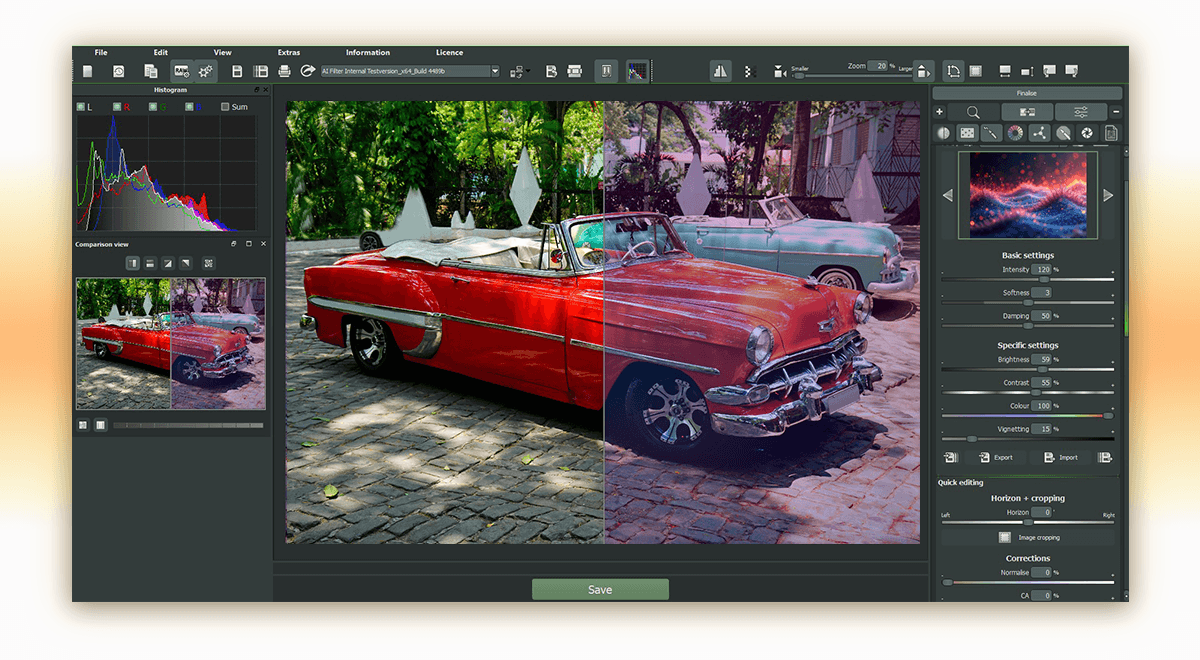Open the Extras menu
This screenshot has height=660, width=1200.
point(289,52)
